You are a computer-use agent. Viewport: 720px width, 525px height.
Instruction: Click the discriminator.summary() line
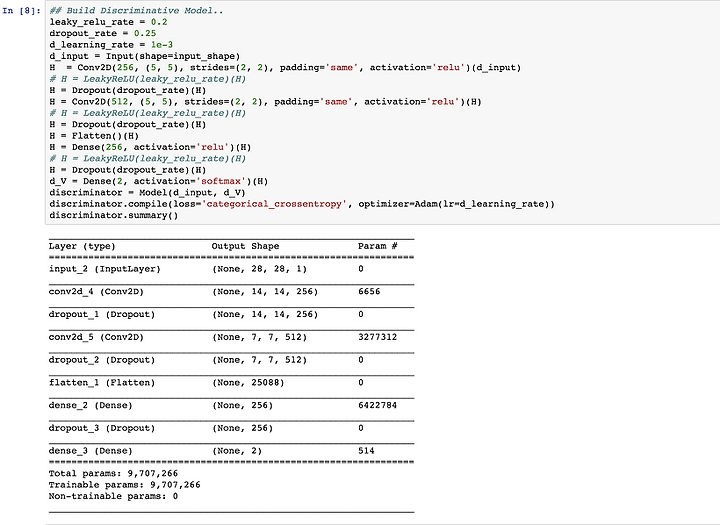(x=114, y=215)
